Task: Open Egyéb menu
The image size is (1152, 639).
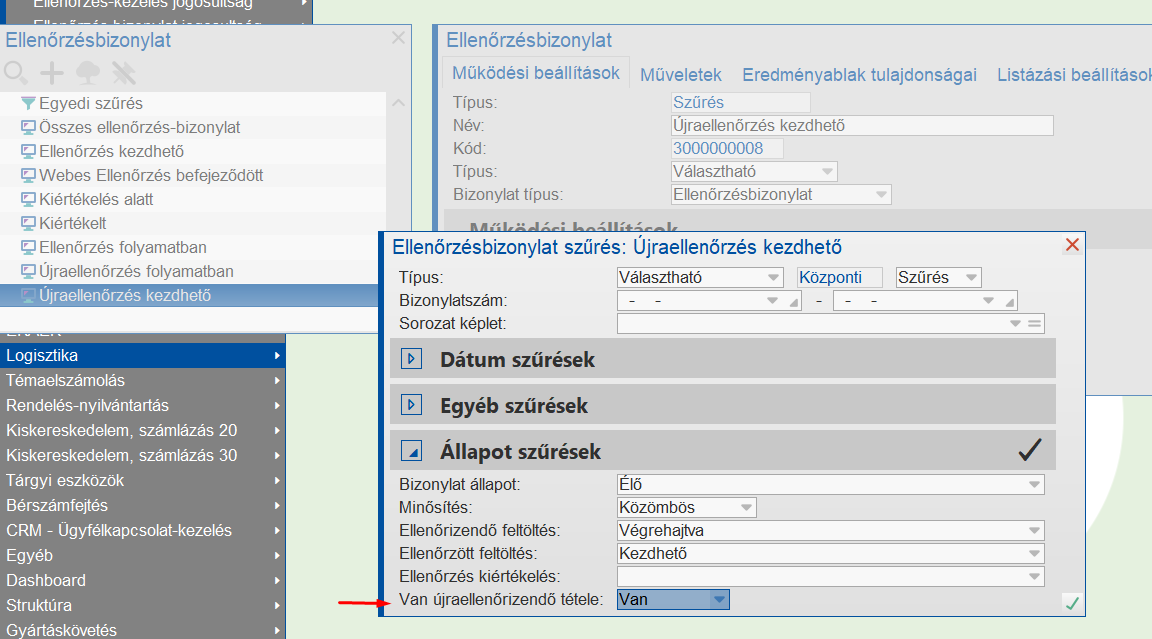Action: [143, 555]
